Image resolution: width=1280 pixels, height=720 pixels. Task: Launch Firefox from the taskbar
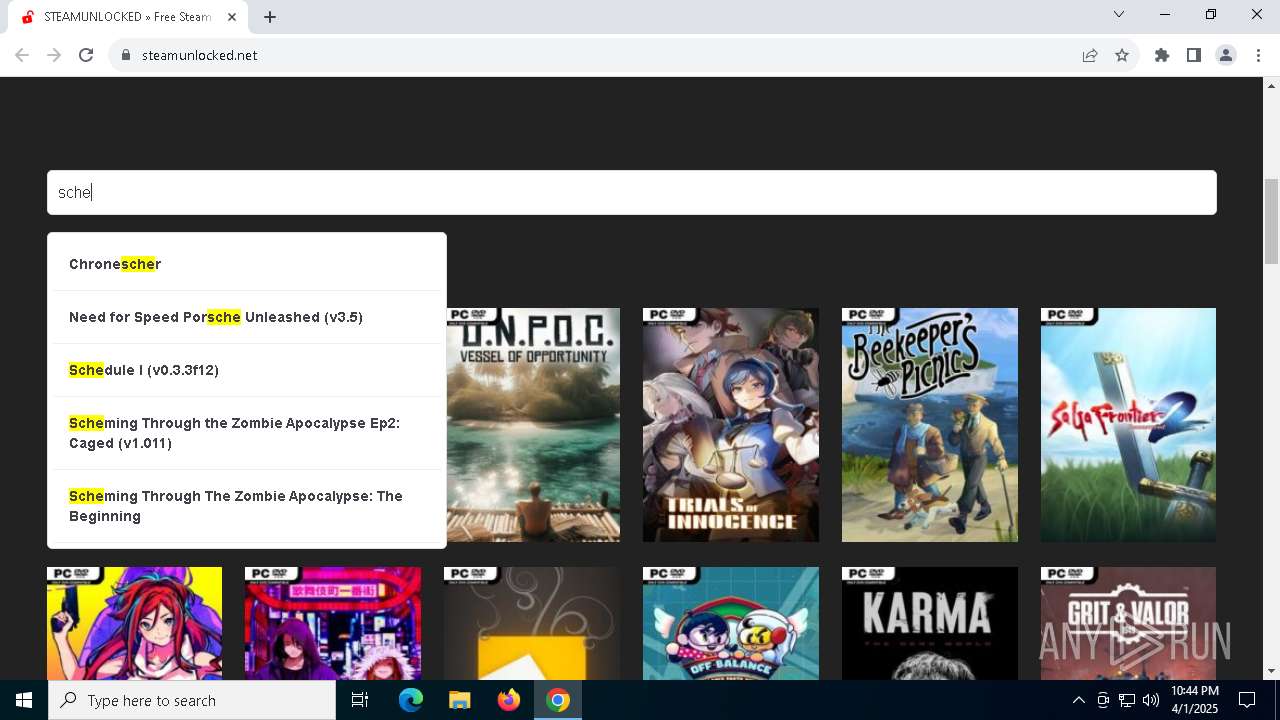click(x=509, y=700)
